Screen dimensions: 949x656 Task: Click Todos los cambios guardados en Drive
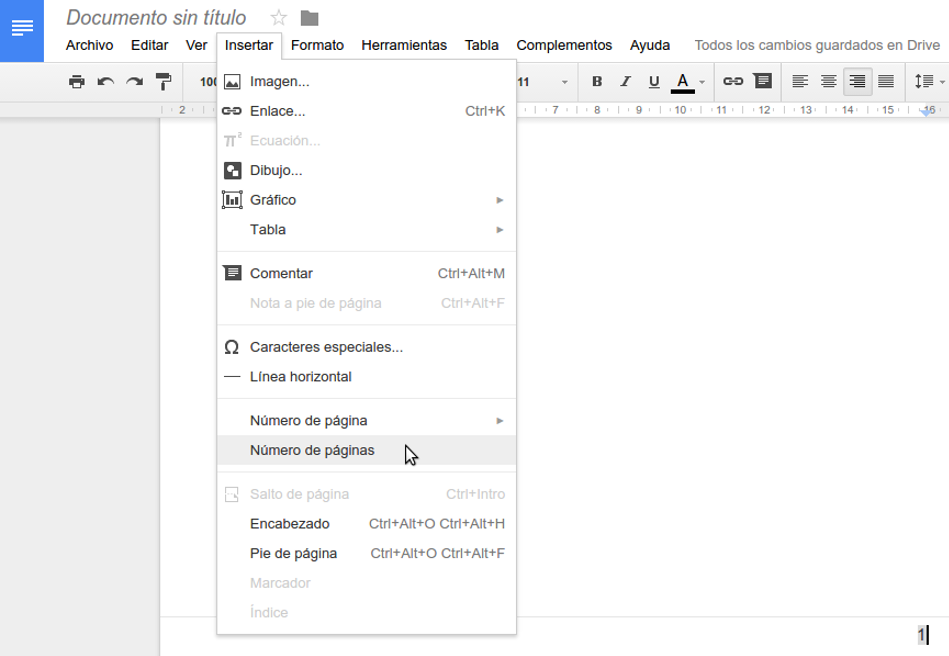[816, 45]
